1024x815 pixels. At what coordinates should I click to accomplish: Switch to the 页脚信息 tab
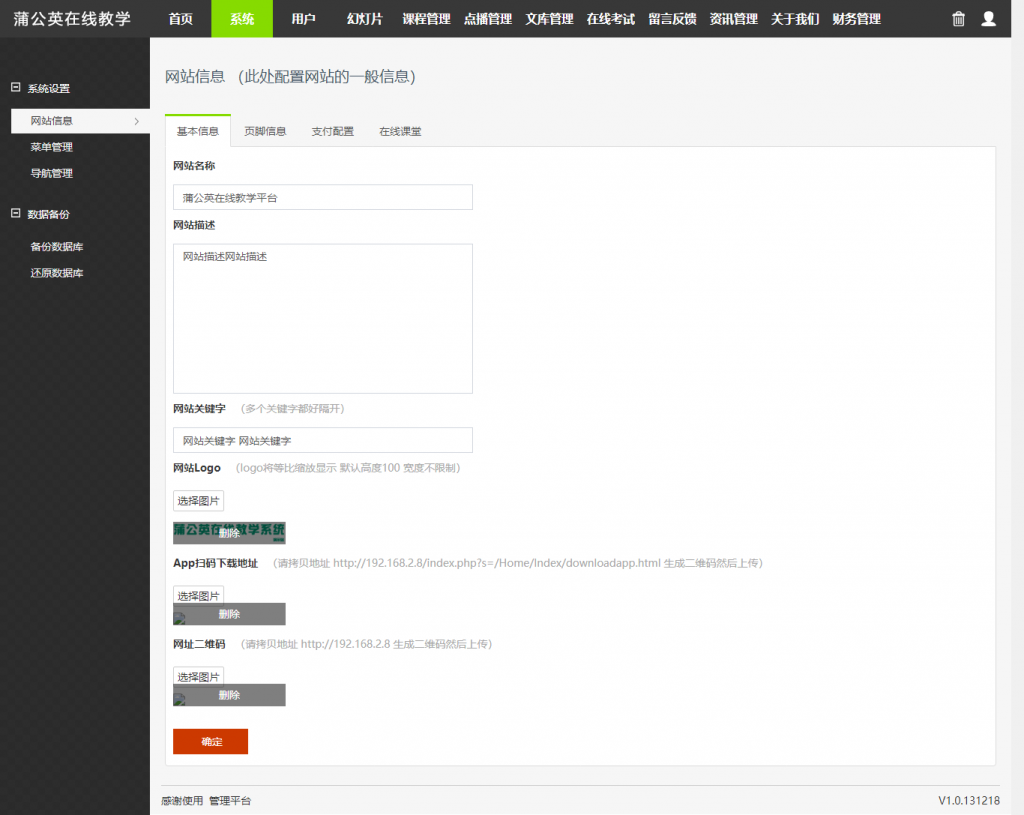click(265, 131)
